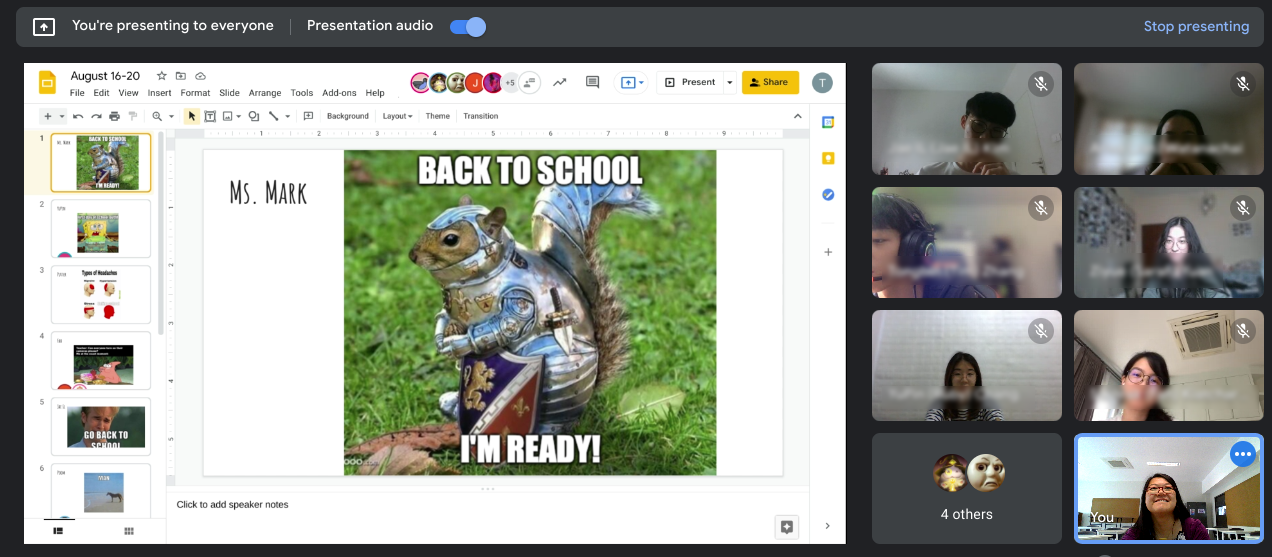Open the Layout dropdown

click(x=398, y=116)
